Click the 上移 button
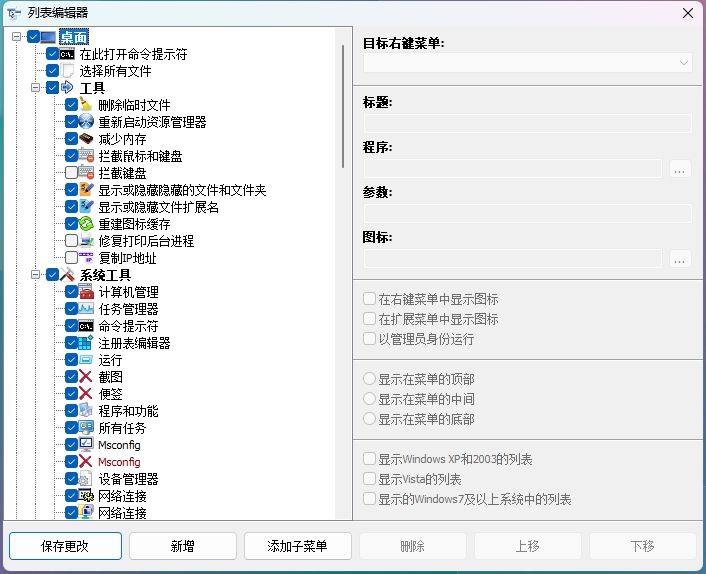The image size is (706, 574). (527, 546)
